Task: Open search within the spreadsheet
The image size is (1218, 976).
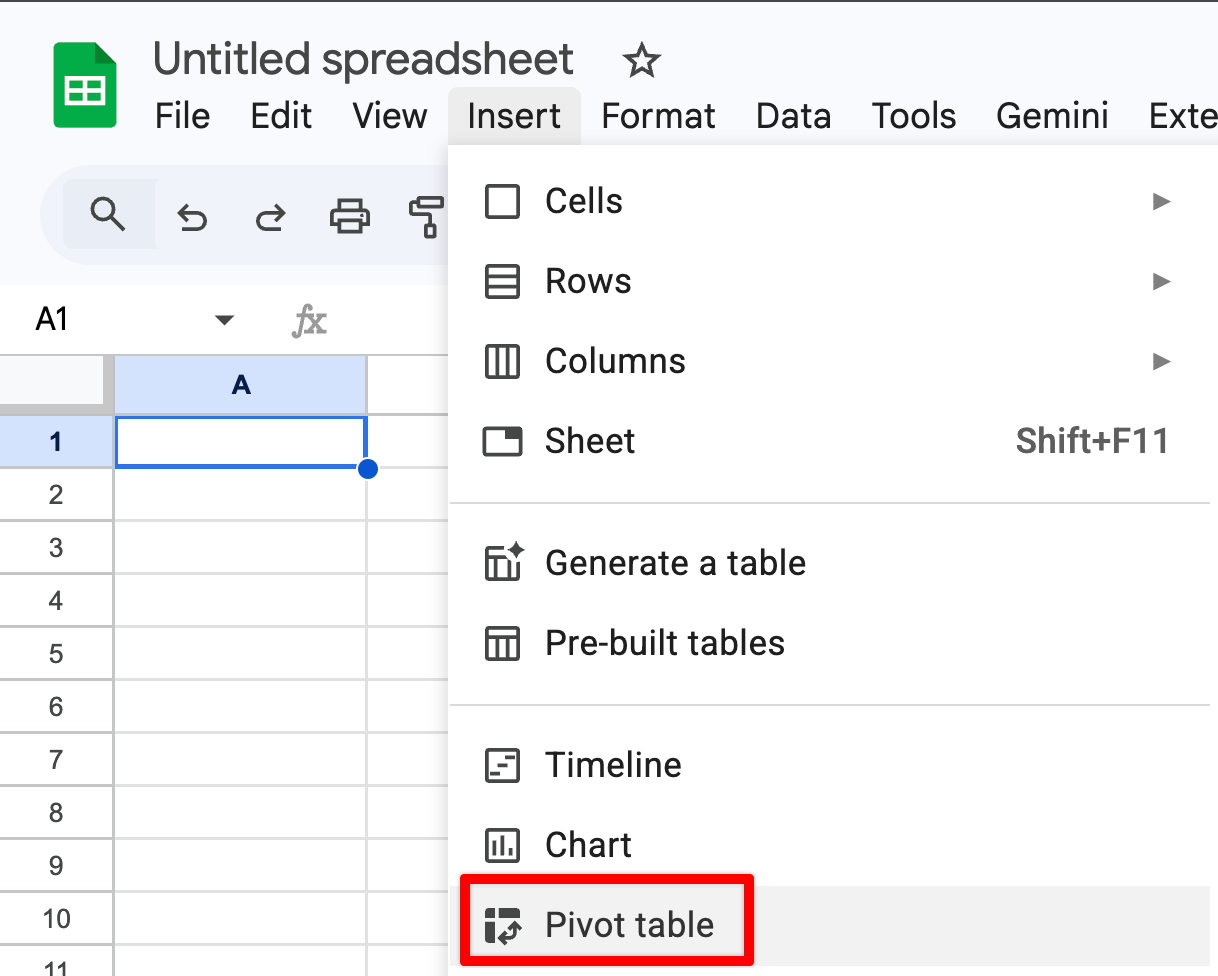Action: (x=109, y=216)
